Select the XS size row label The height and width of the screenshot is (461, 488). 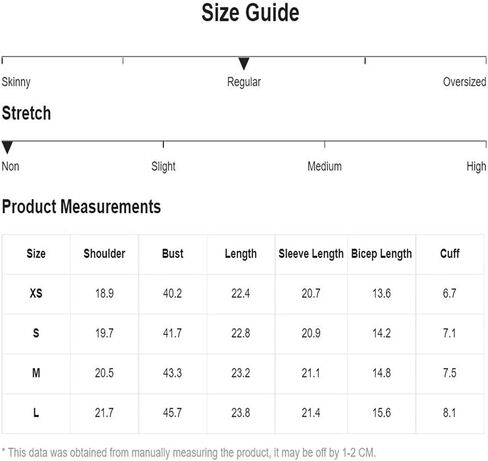tap(36, 293)
